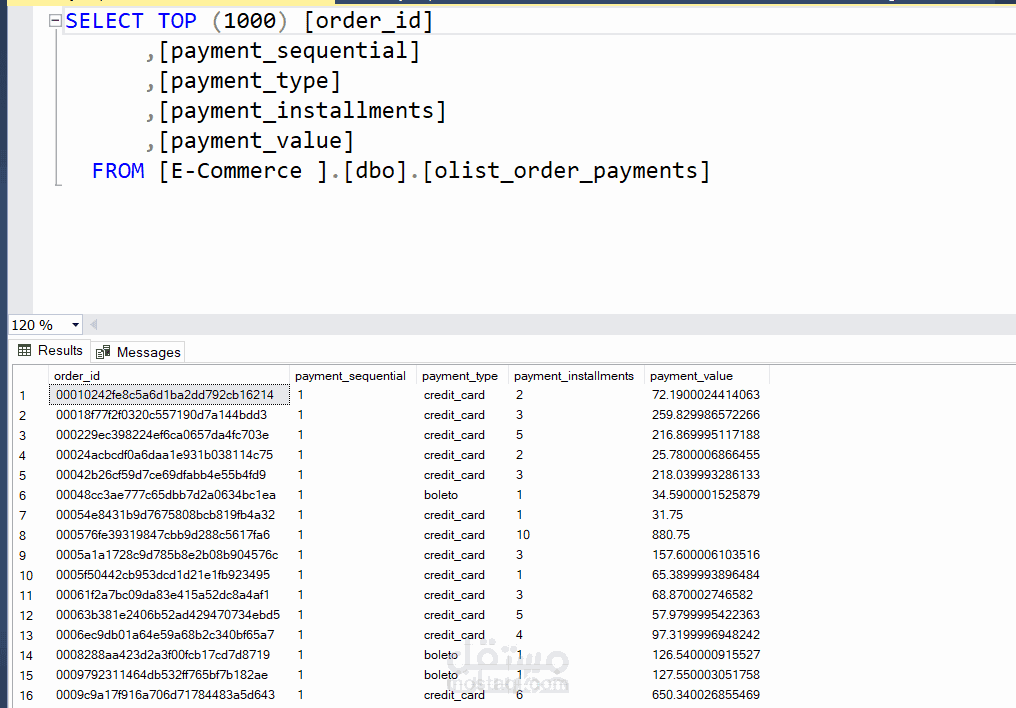Select the payment_sequential column header
Screen dimensions: 1016x708
click(x=351, y=376)
